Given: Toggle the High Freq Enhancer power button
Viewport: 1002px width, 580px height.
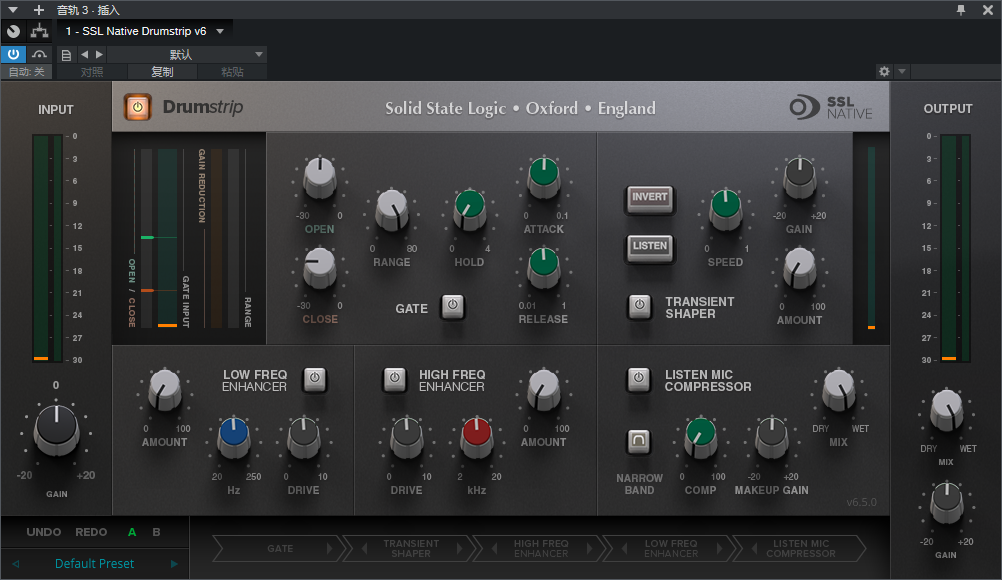Looking at the screenshot, I should [x=394, y=379].
